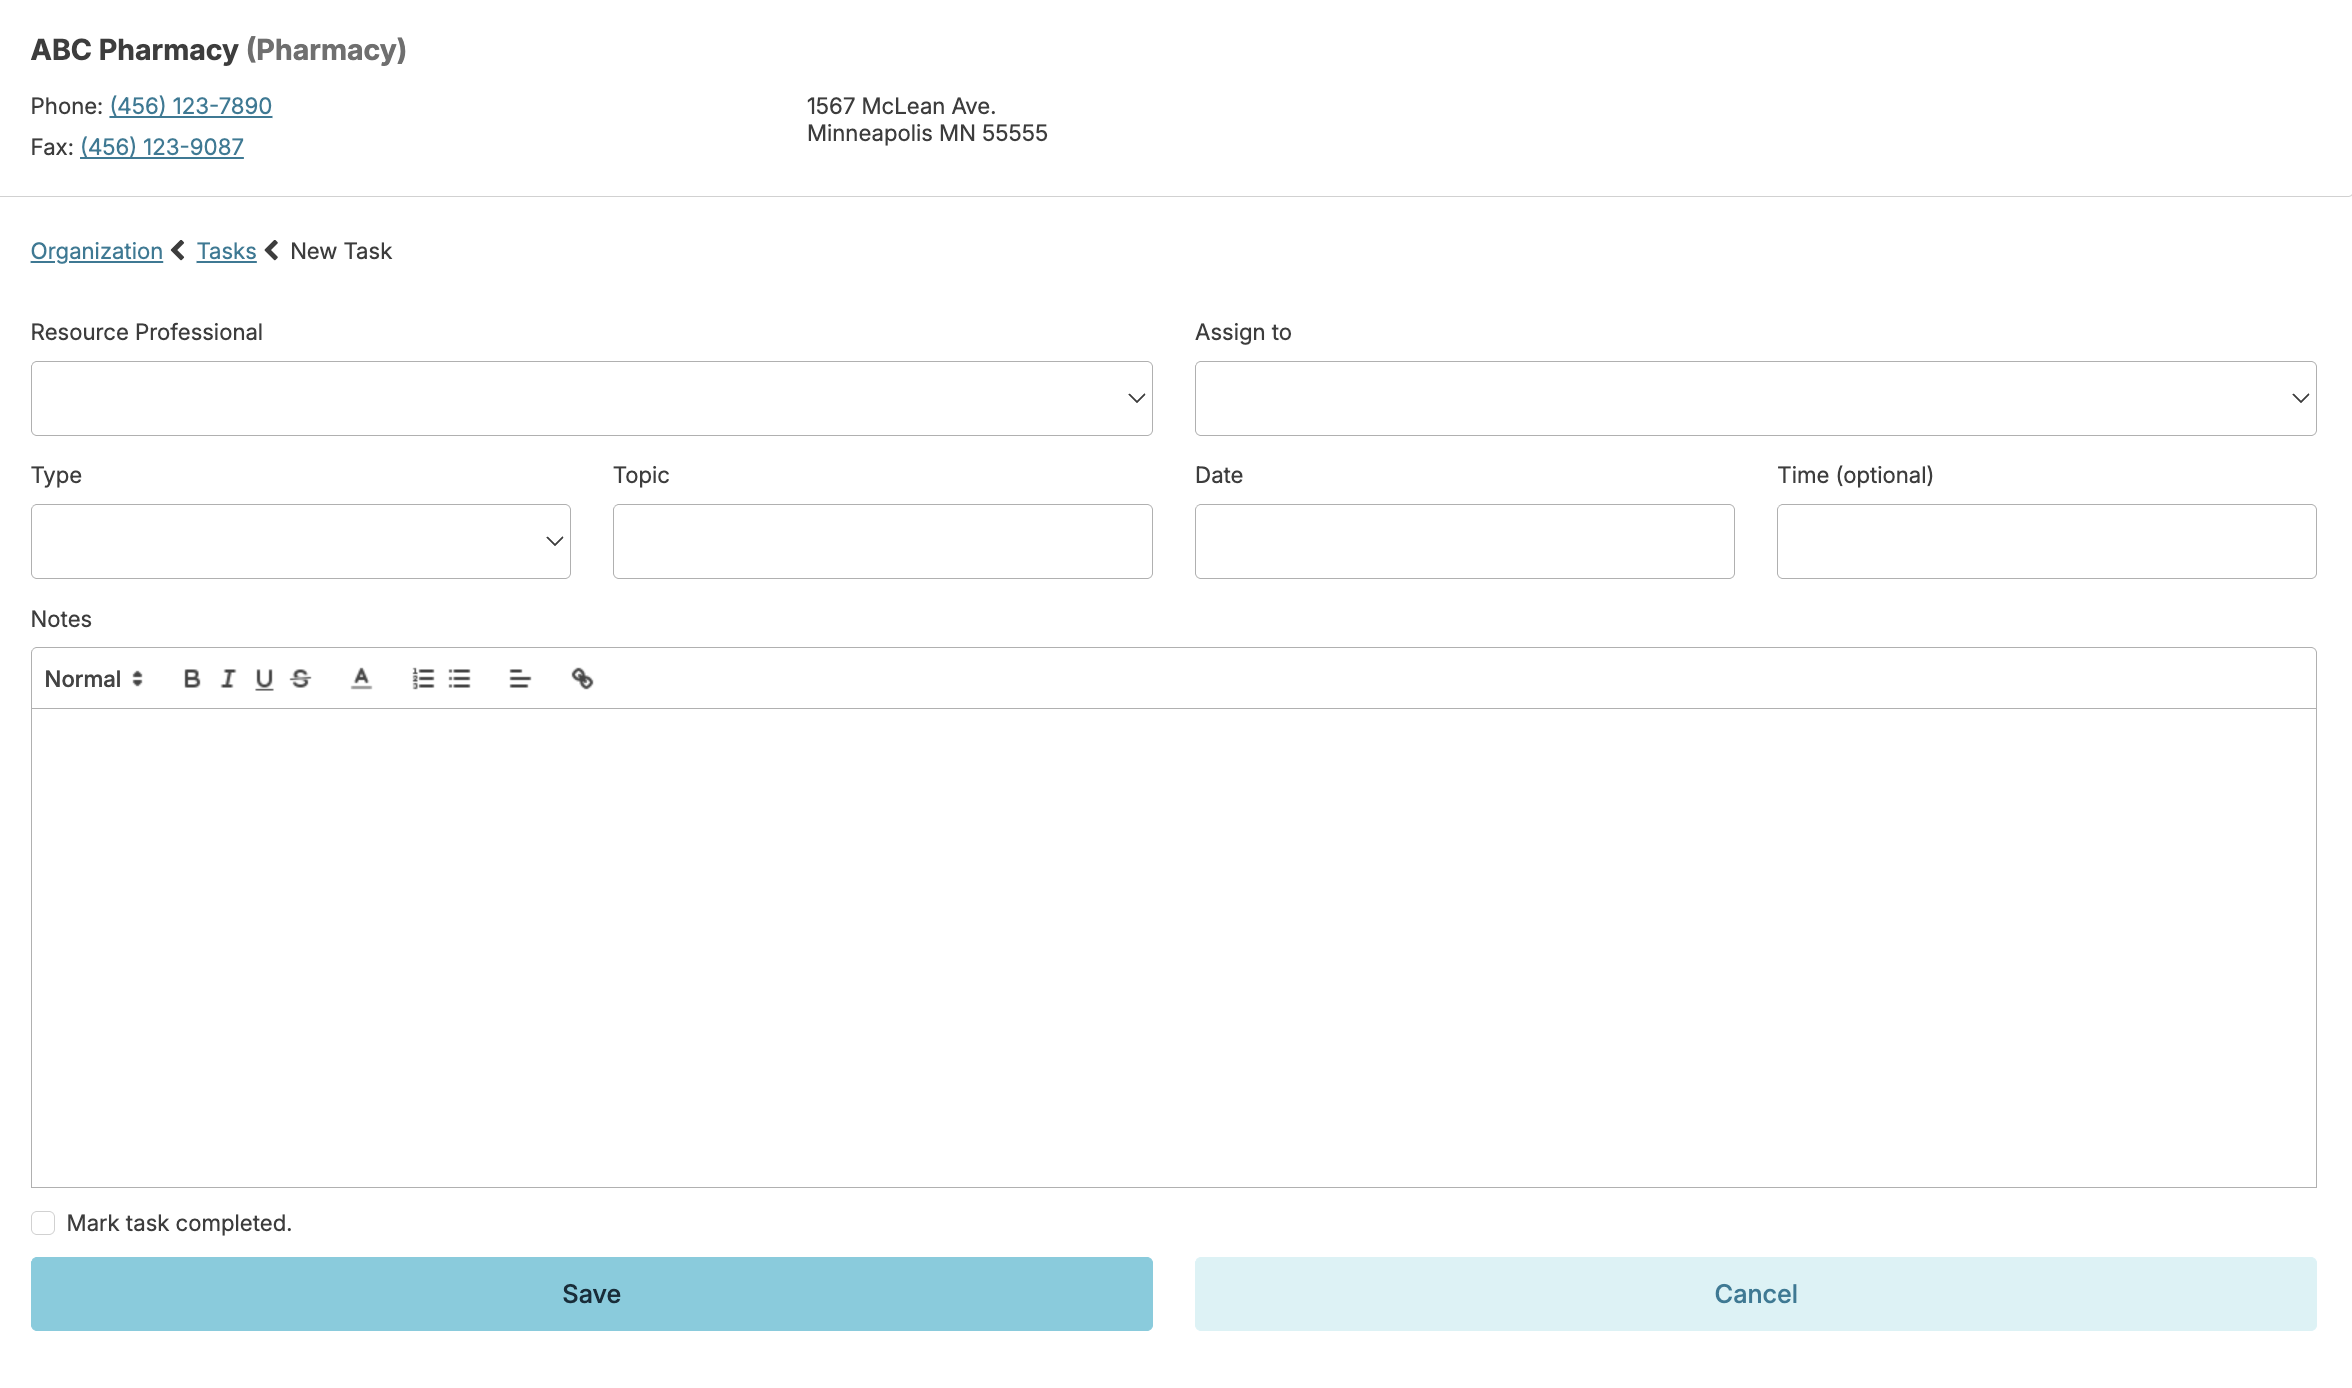This screenshot has height=1388, width=2352.
Task: Go to Organization breadcrumb
Action: pyautogui.click(x=97, y=251)
